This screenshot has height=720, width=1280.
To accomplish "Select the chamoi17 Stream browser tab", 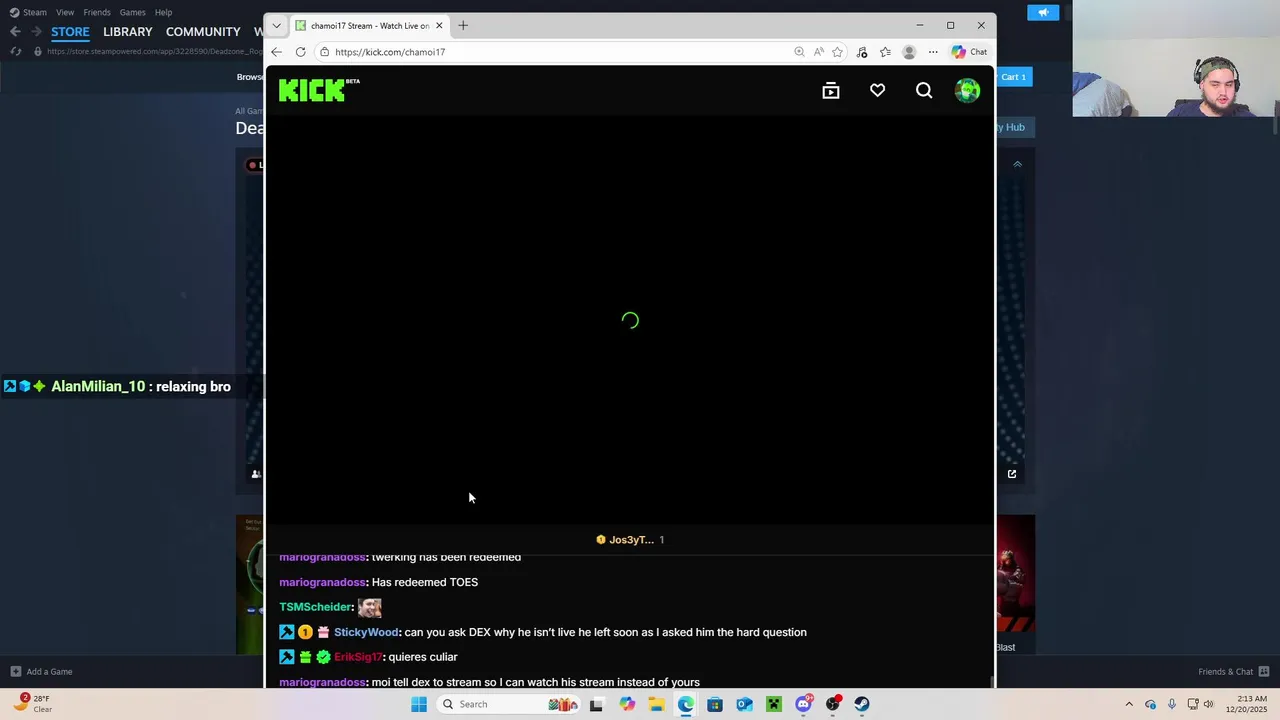I will pos(368,25).
